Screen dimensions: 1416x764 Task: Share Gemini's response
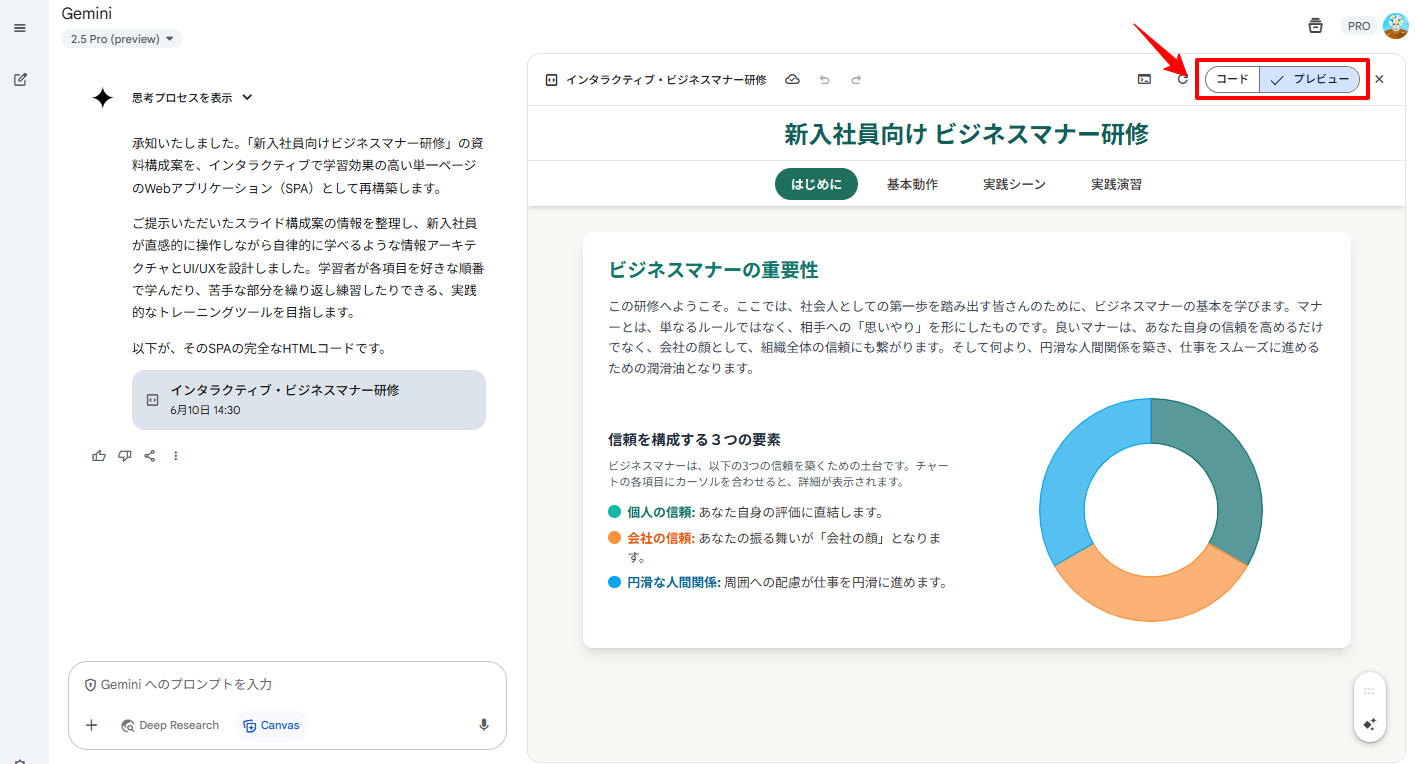point(150,455)
